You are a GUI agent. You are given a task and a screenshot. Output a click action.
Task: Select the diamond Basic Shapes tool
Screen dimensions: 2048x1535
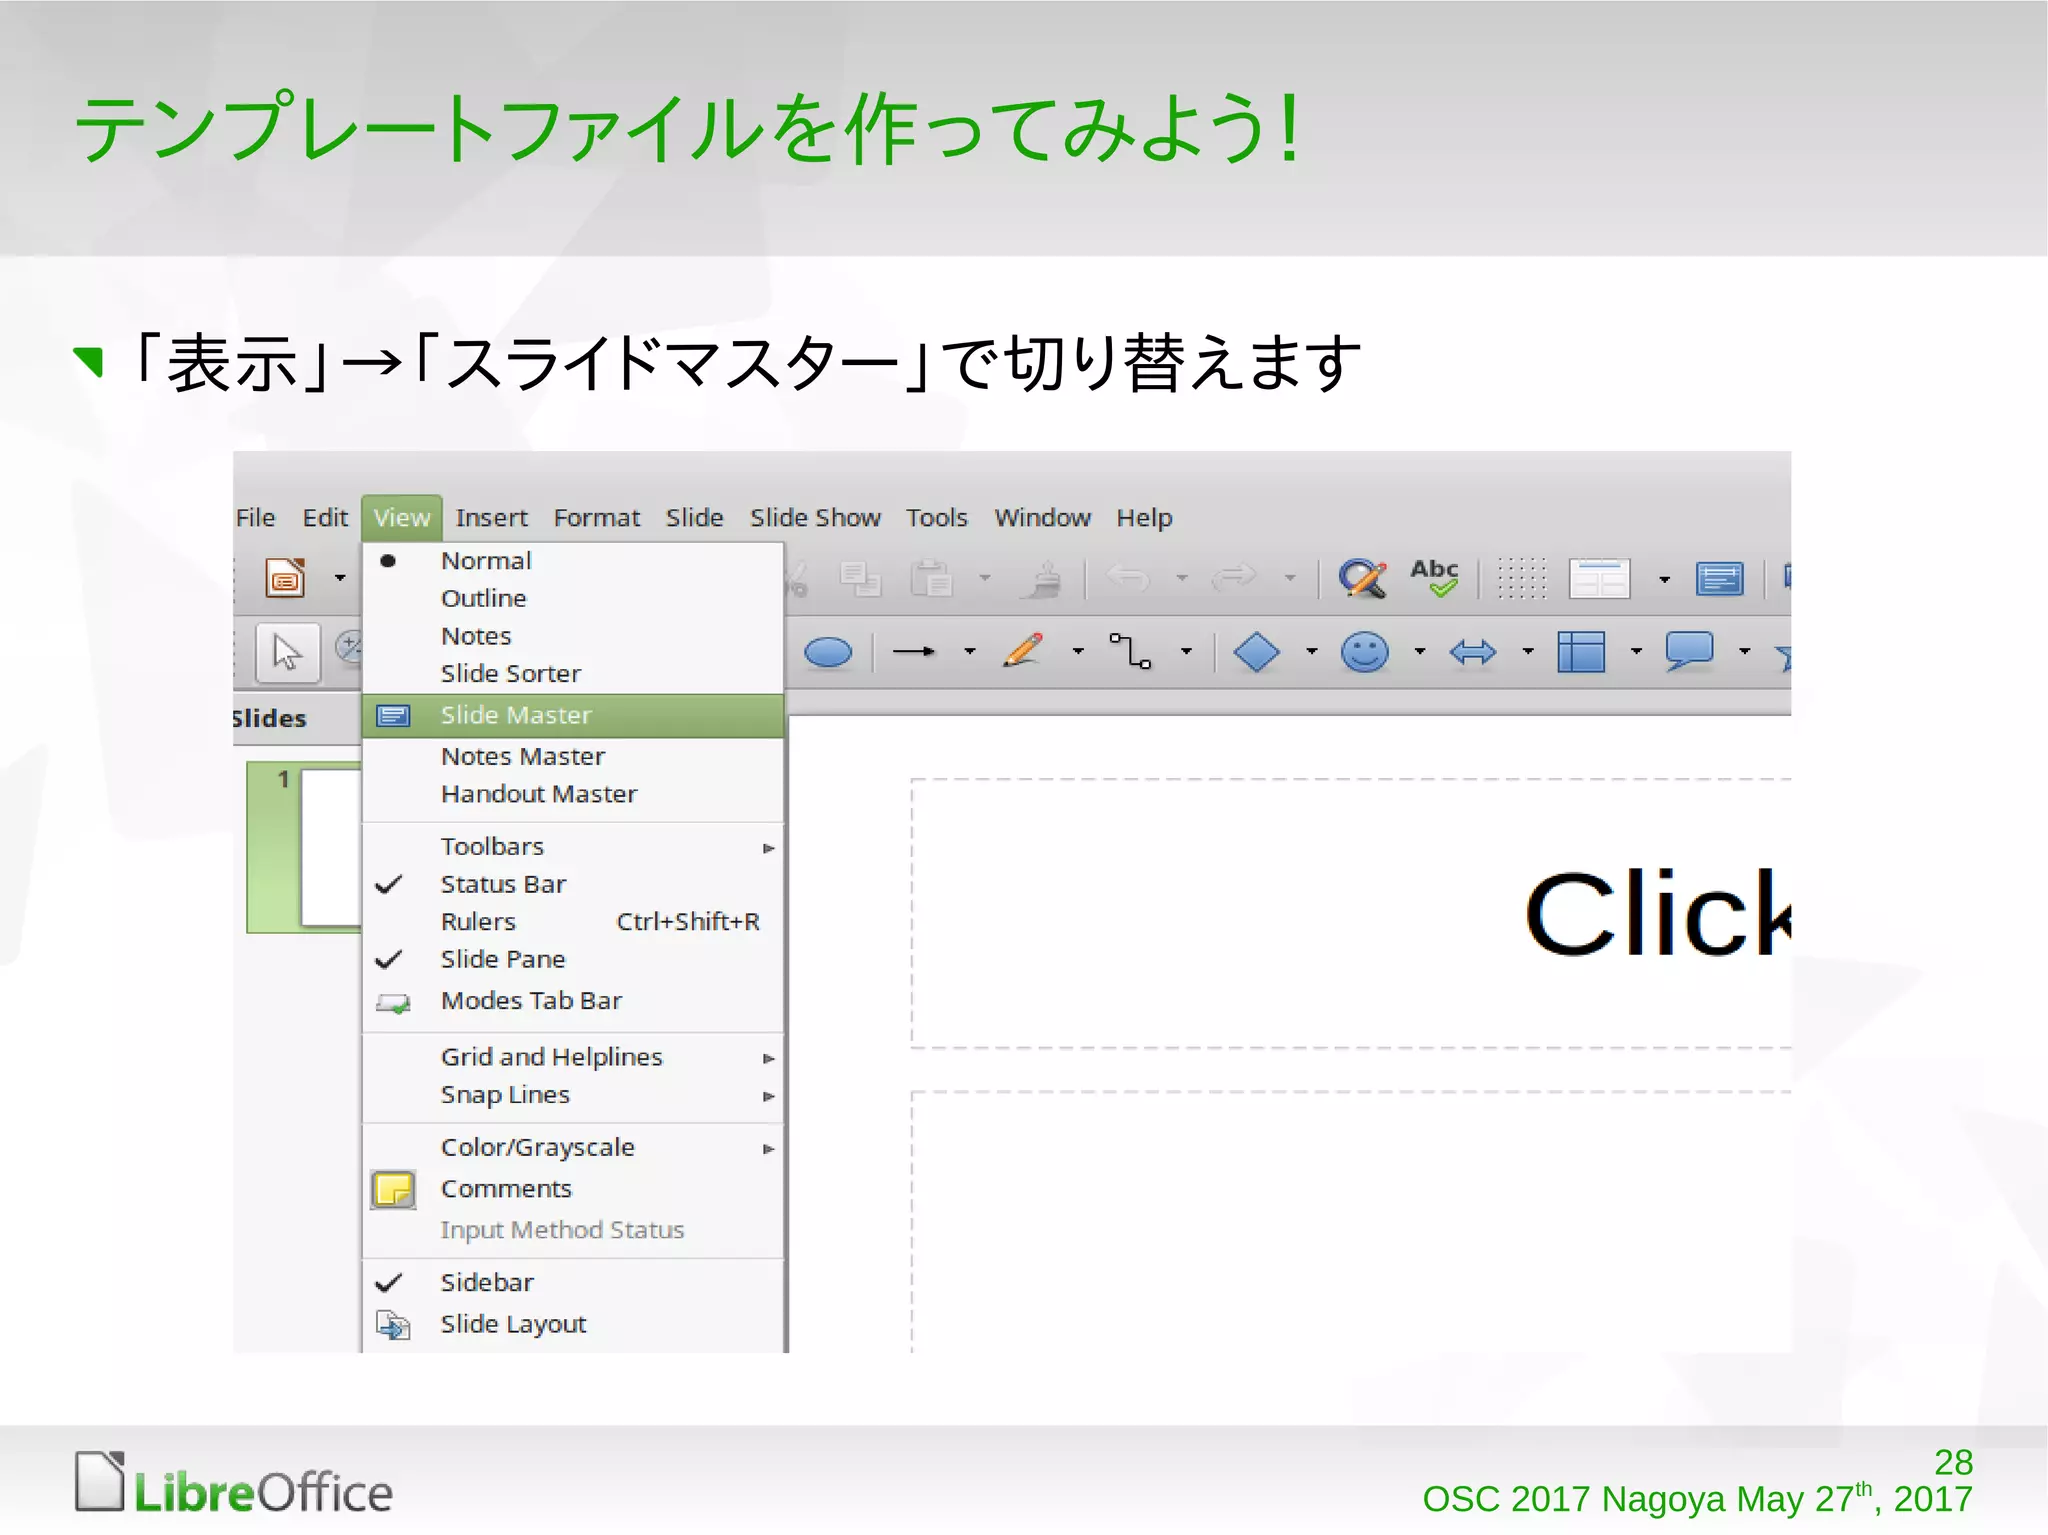(x=1257, y=652)
